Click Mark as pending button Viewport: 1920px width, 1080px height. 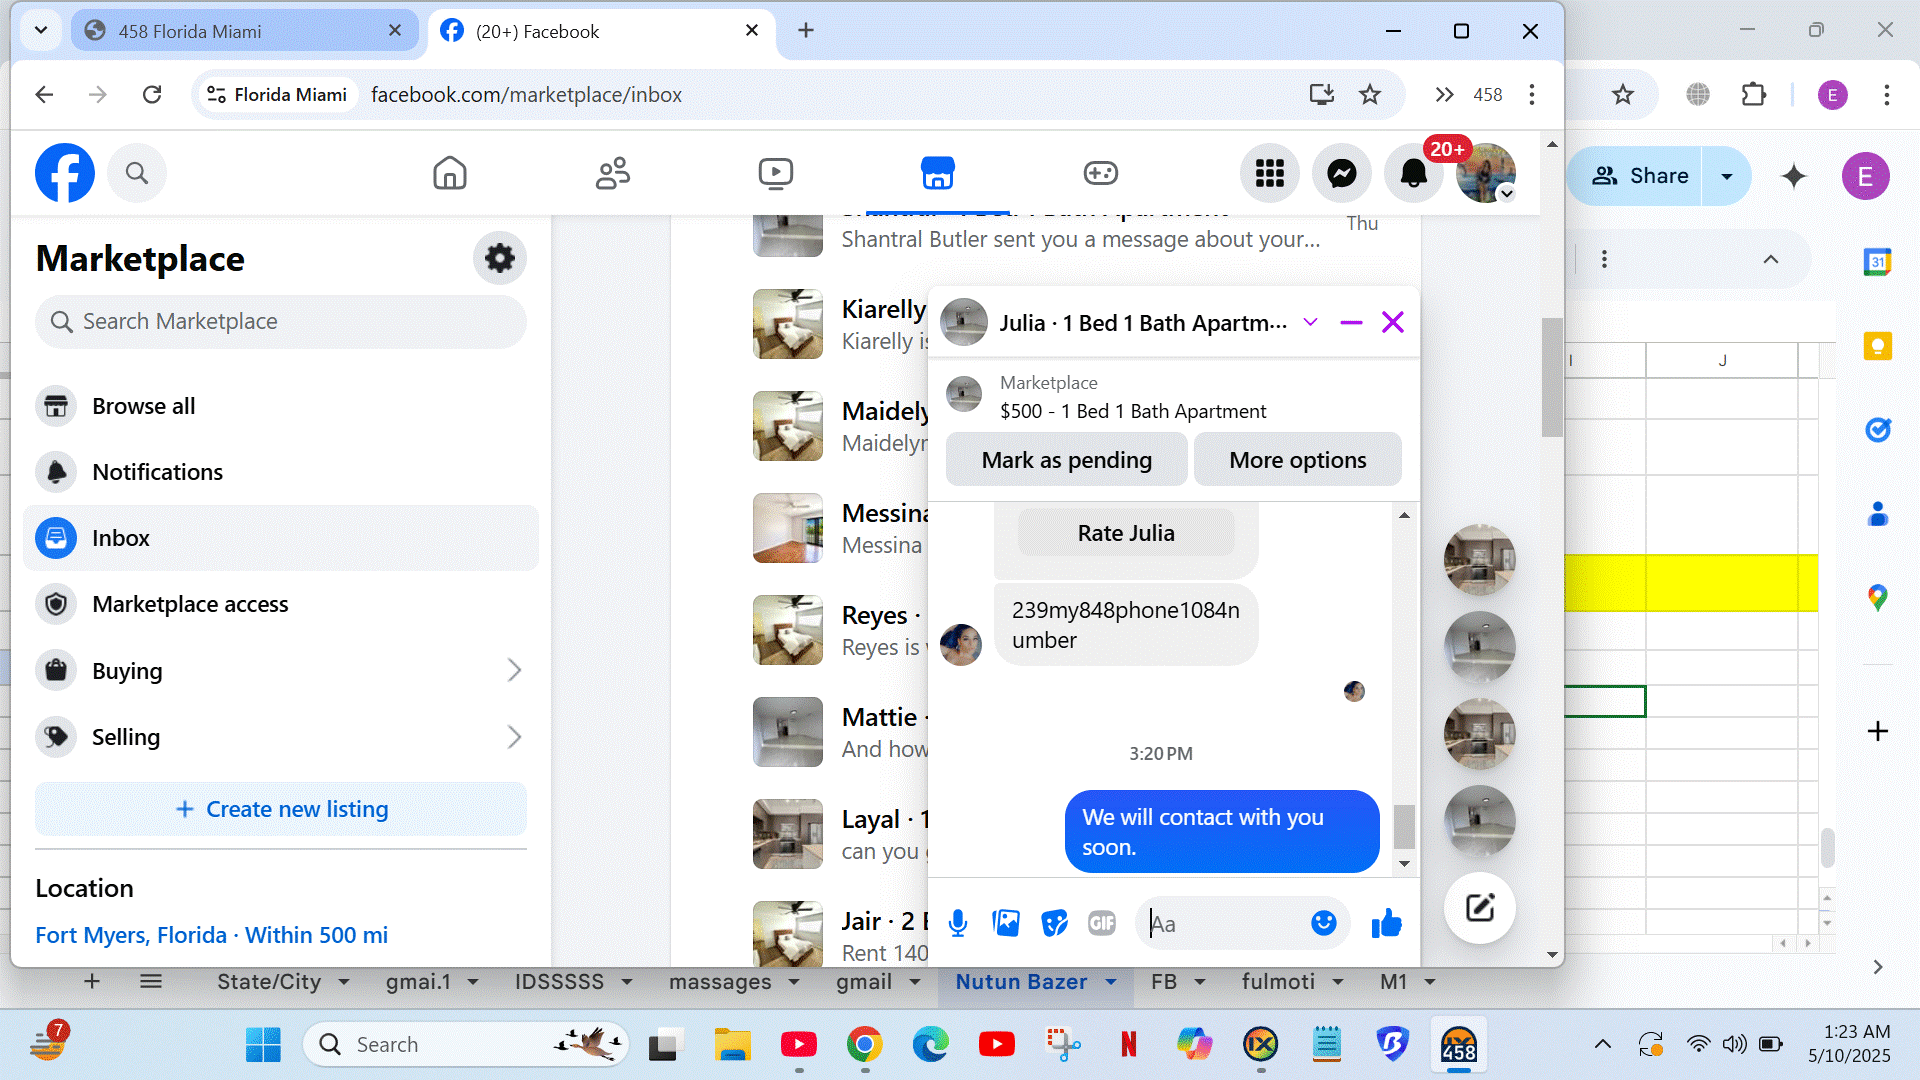pos(1066,460)
